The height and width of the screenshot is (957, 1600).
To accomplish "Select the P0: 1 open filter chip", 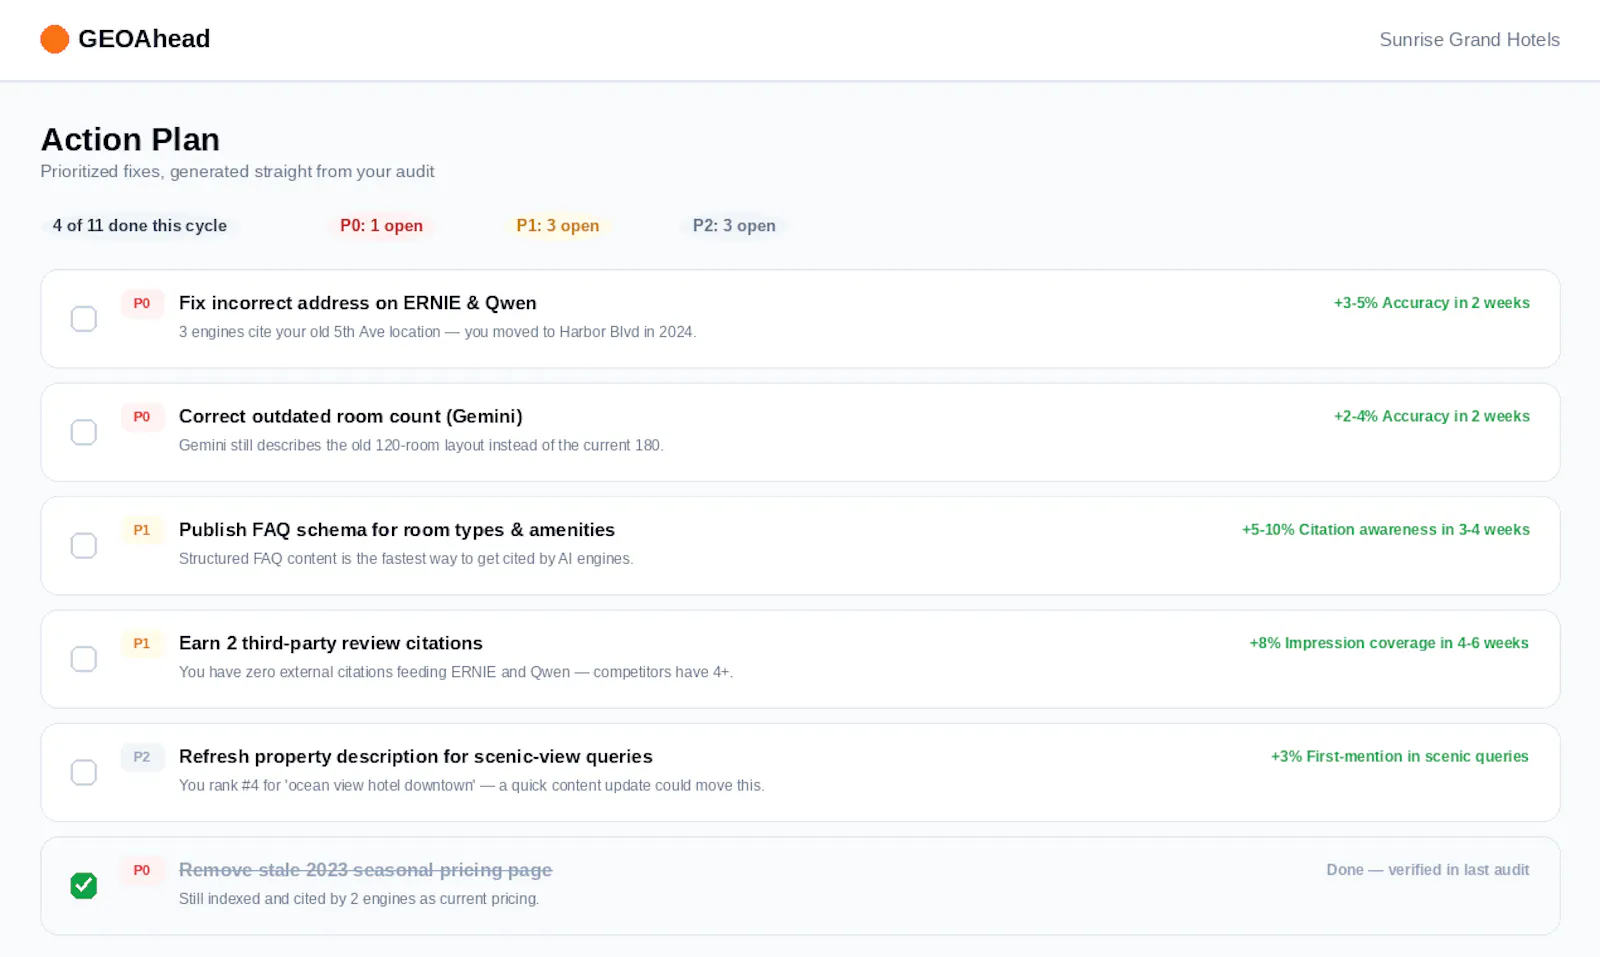I will coord(381,226).
